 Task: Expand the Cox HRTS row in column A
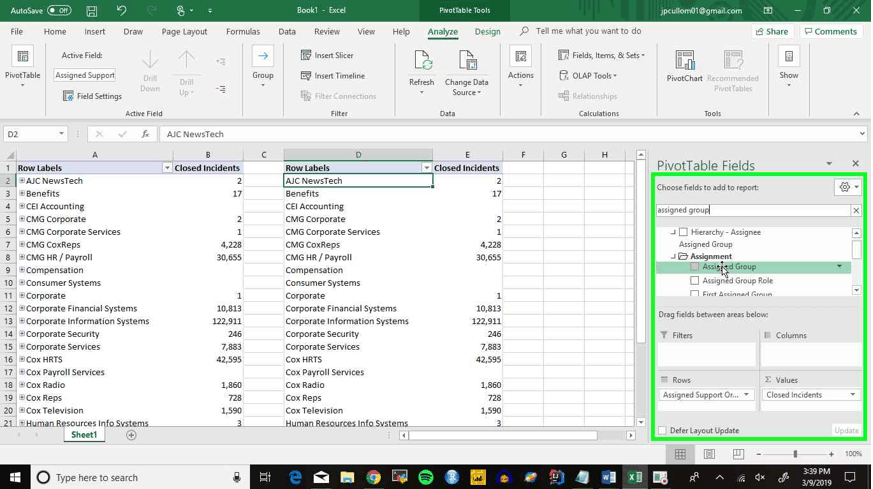(22, 359)
